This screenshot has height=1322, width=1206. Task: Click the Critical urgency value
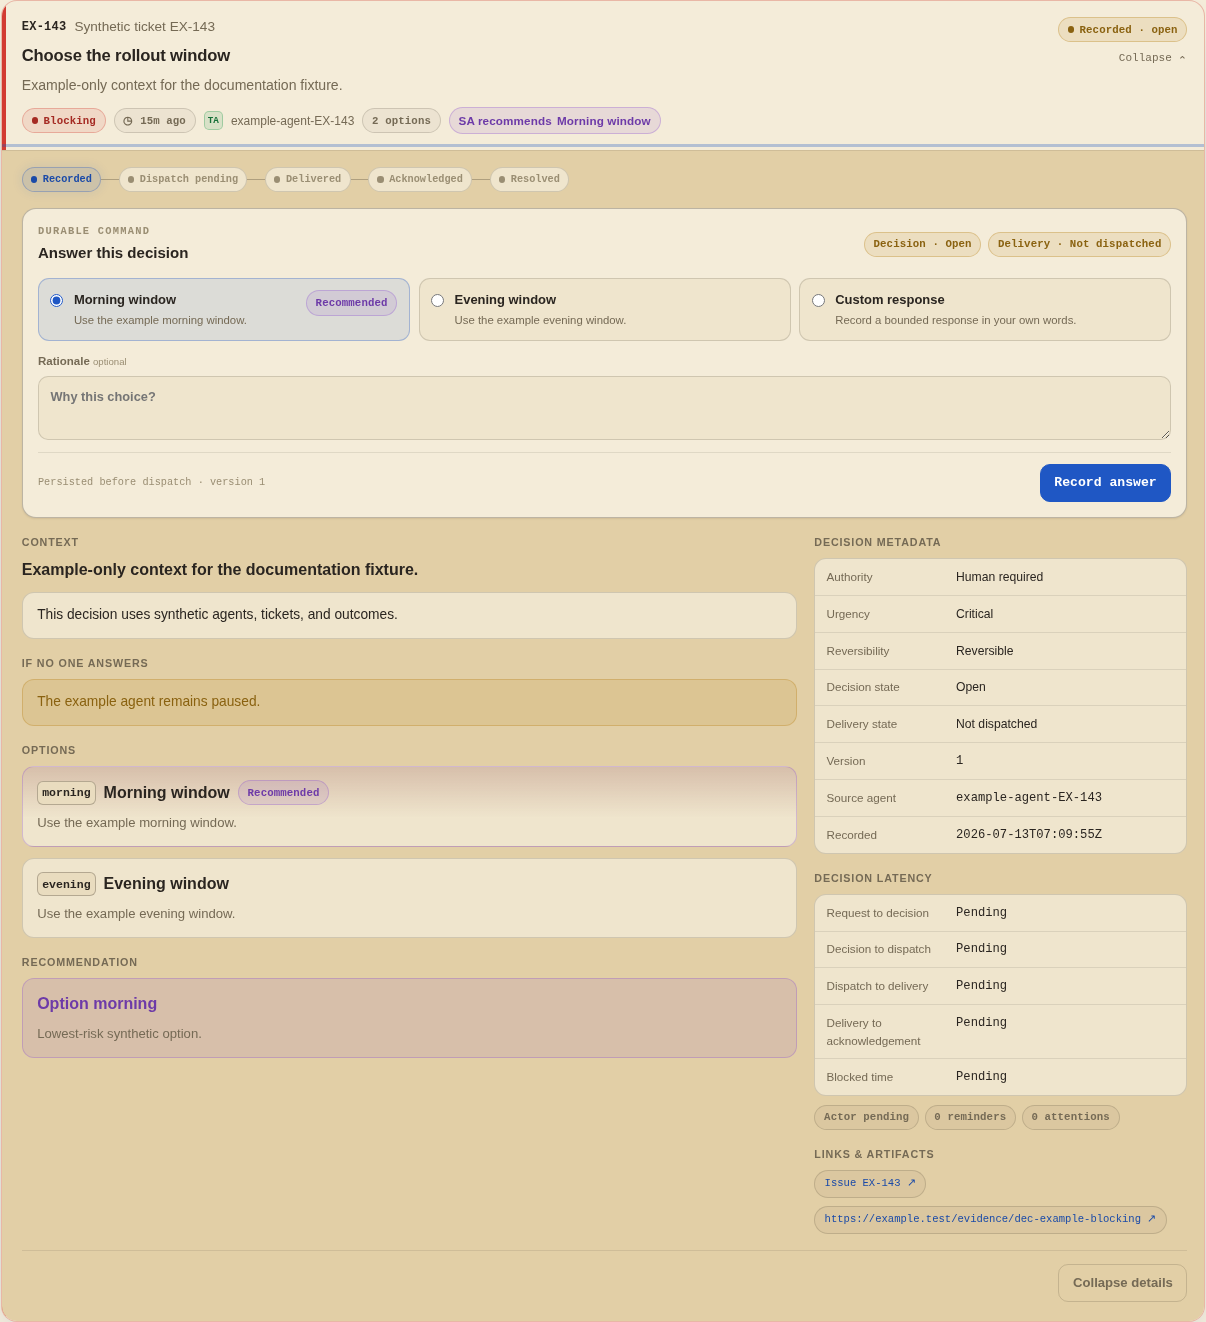[974, 614]
